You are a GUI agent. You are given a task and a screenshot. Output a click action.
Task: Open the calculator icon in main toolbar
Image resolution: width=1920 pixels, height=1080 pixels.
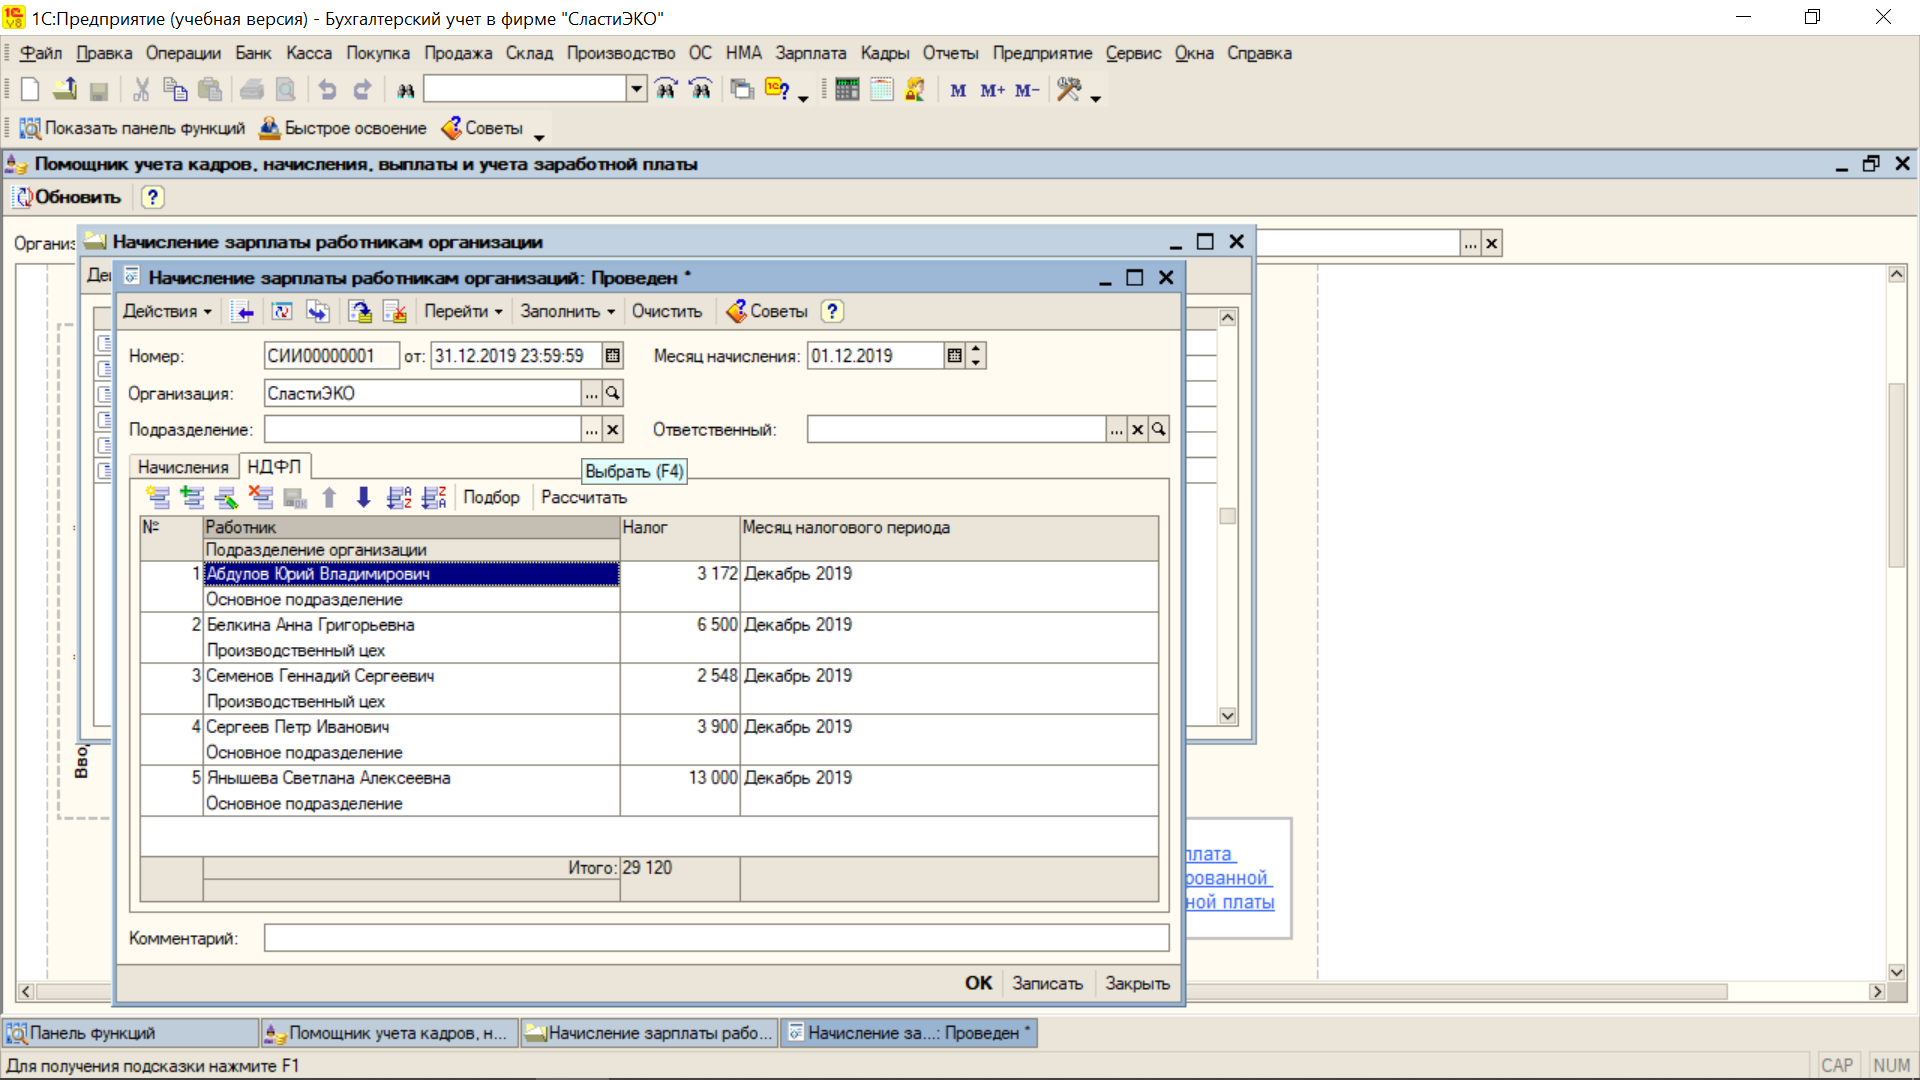847,90
